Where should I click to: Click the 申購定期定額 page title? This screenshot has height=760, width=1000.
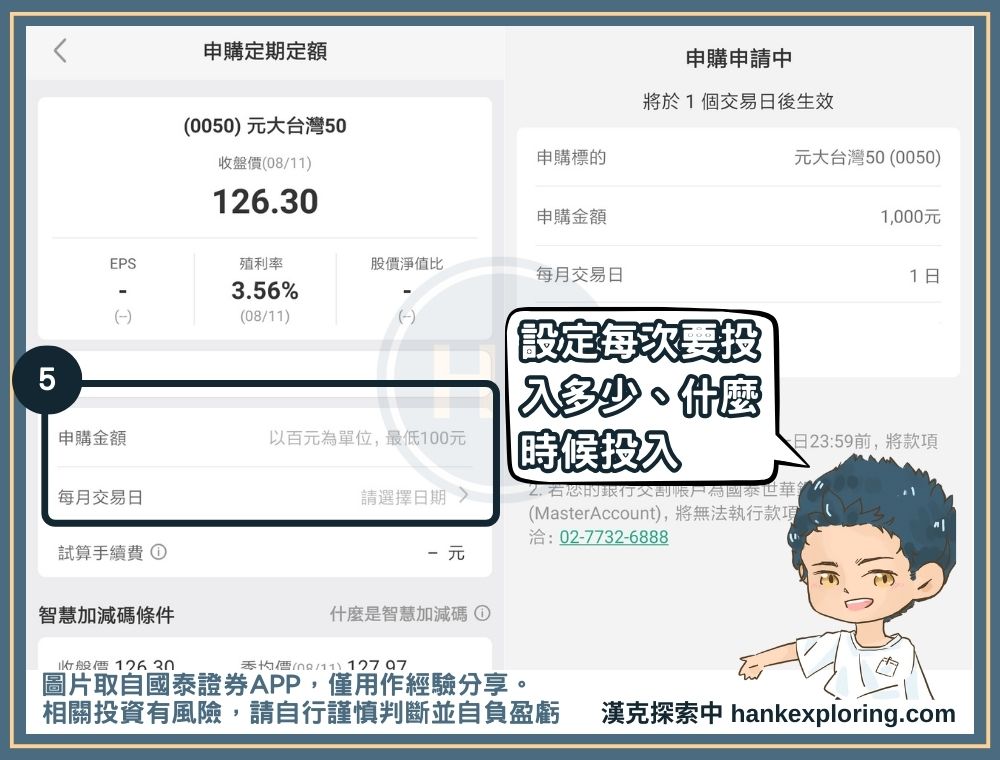(x=265, y=51)
